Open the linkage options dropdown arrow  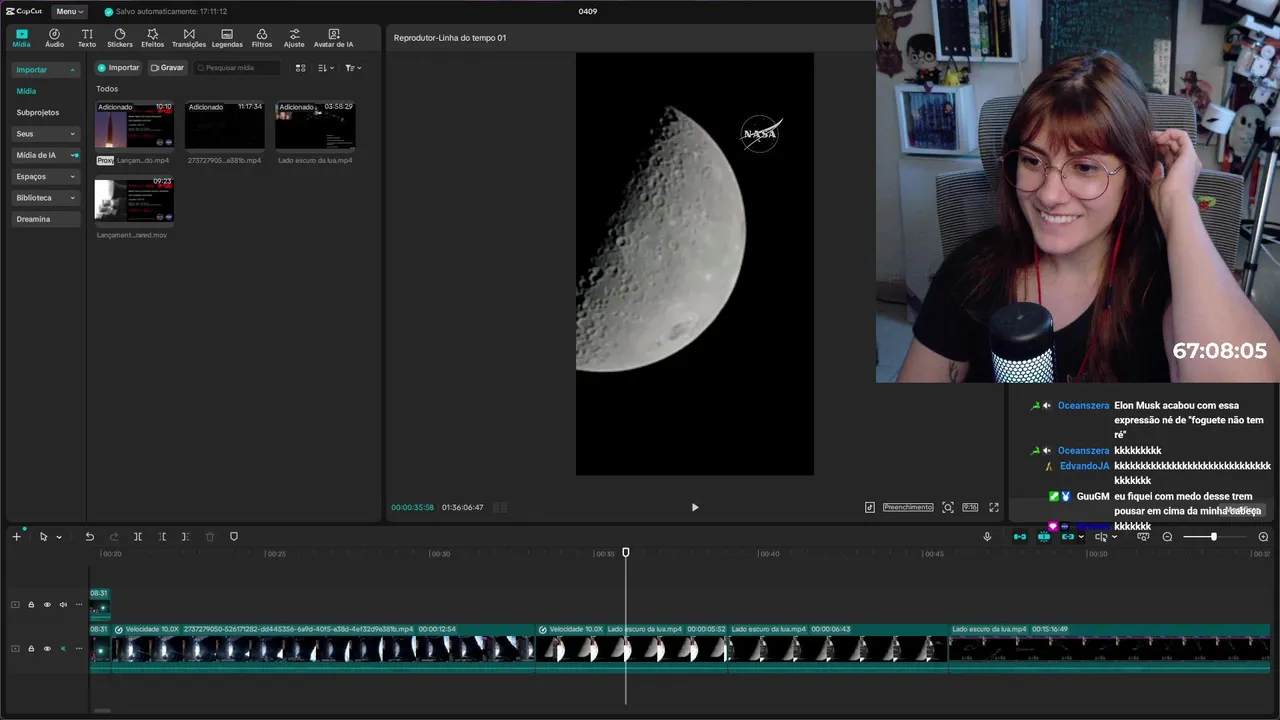[1081, 537]
